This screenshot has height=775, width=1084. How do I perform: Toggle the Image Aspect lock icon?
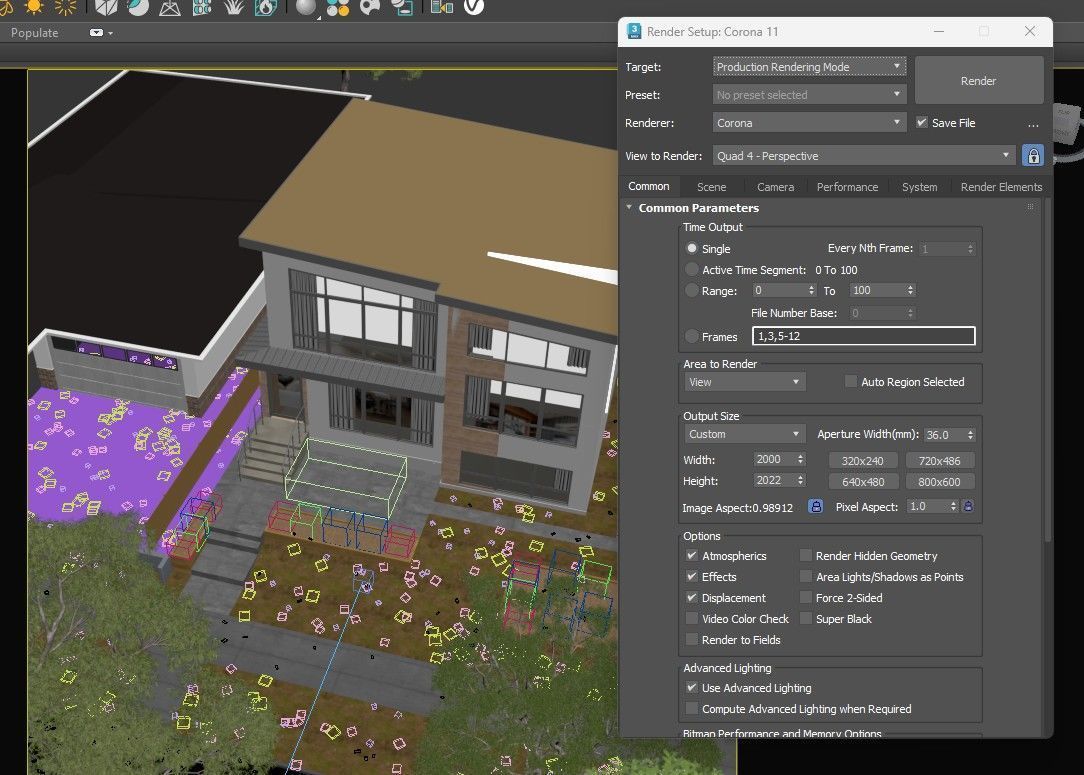click(x=816, y=506)
